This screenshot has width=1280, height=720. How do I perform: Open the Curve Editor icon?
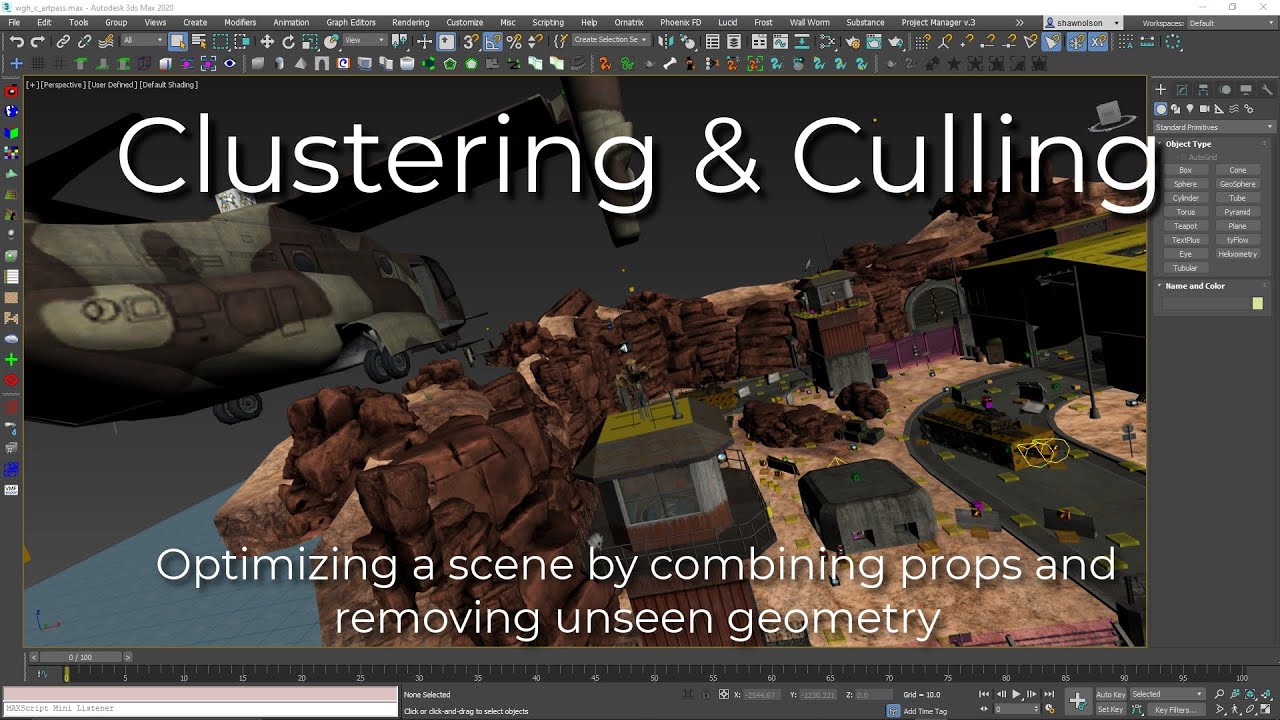click(x=780, y=41)
